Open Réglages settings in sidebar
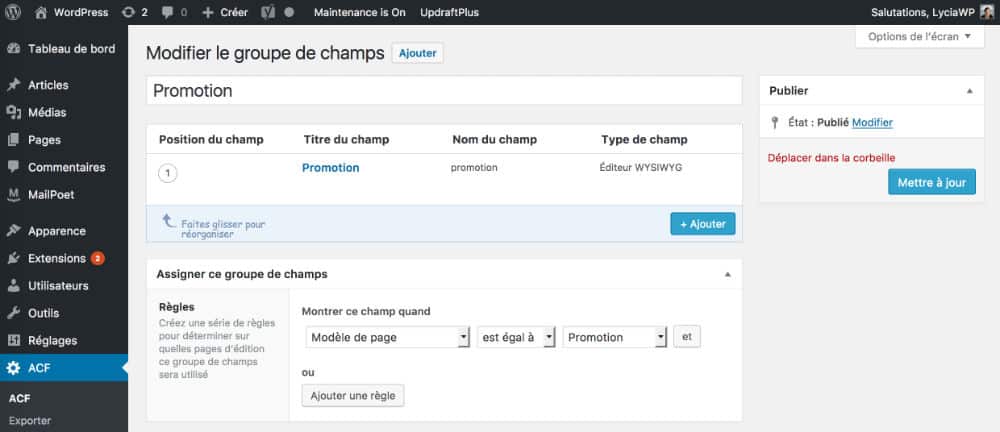This screenshot has height=432, width=1000. [52, 340]
